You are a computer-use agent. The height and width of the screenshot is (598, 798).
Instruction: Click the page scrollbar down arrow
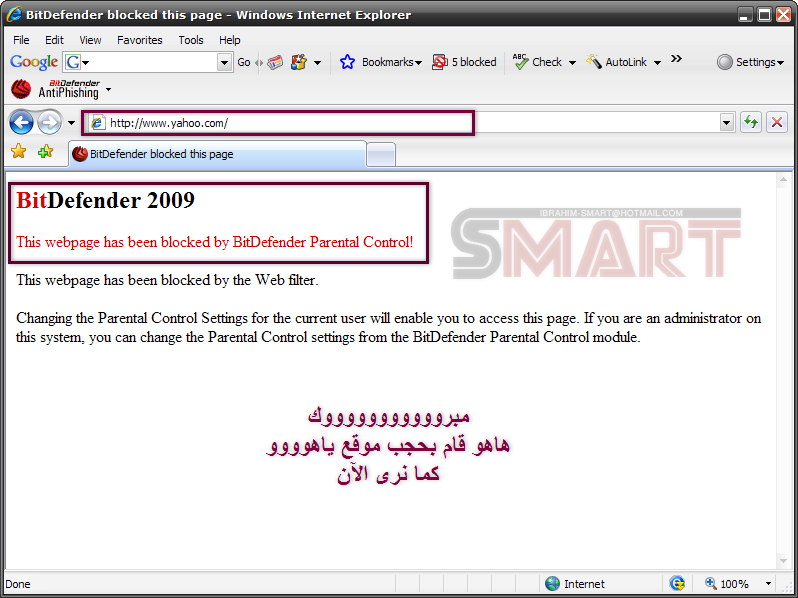point(783,561)
